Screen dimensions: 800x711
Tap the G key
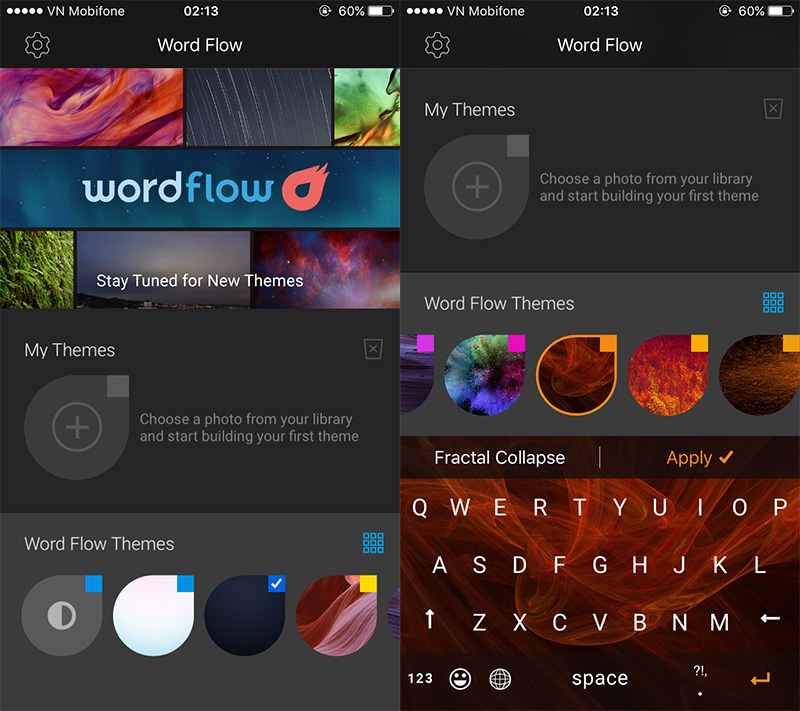(x=599, y=565)
